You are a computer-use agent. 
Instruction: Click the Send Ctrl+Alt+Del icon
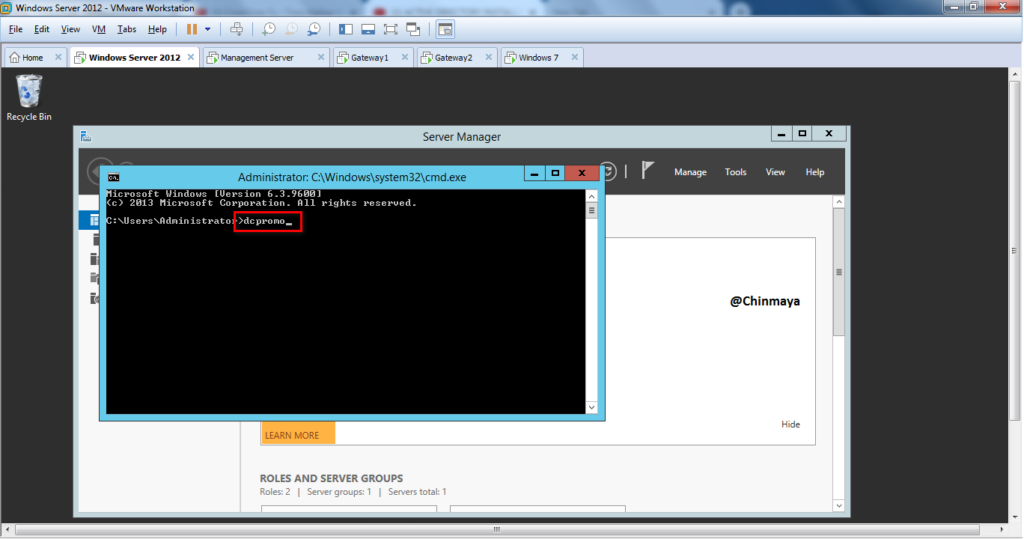pos(236,29)
